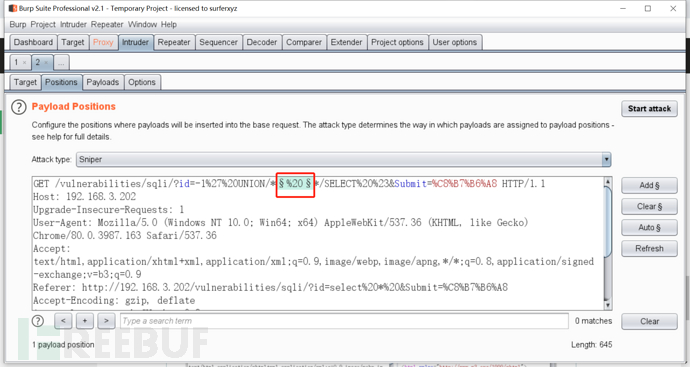This screenshot has height=367, width=690.
Task: Switch to the Repeater tab
Action: [174, 42]
